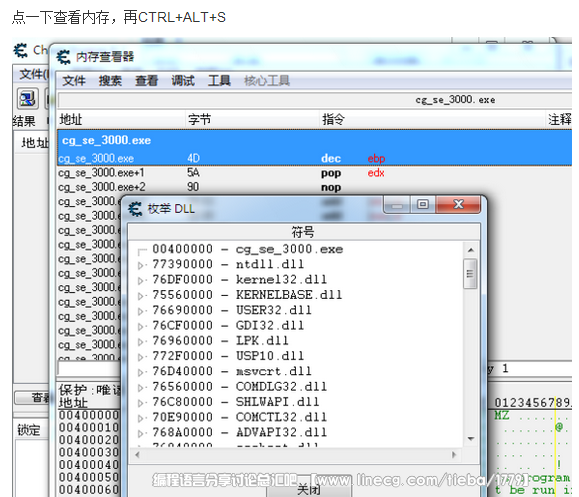Click the 指令 column header
This screenshot has height=497, width=579.
(x=432, y=119)
